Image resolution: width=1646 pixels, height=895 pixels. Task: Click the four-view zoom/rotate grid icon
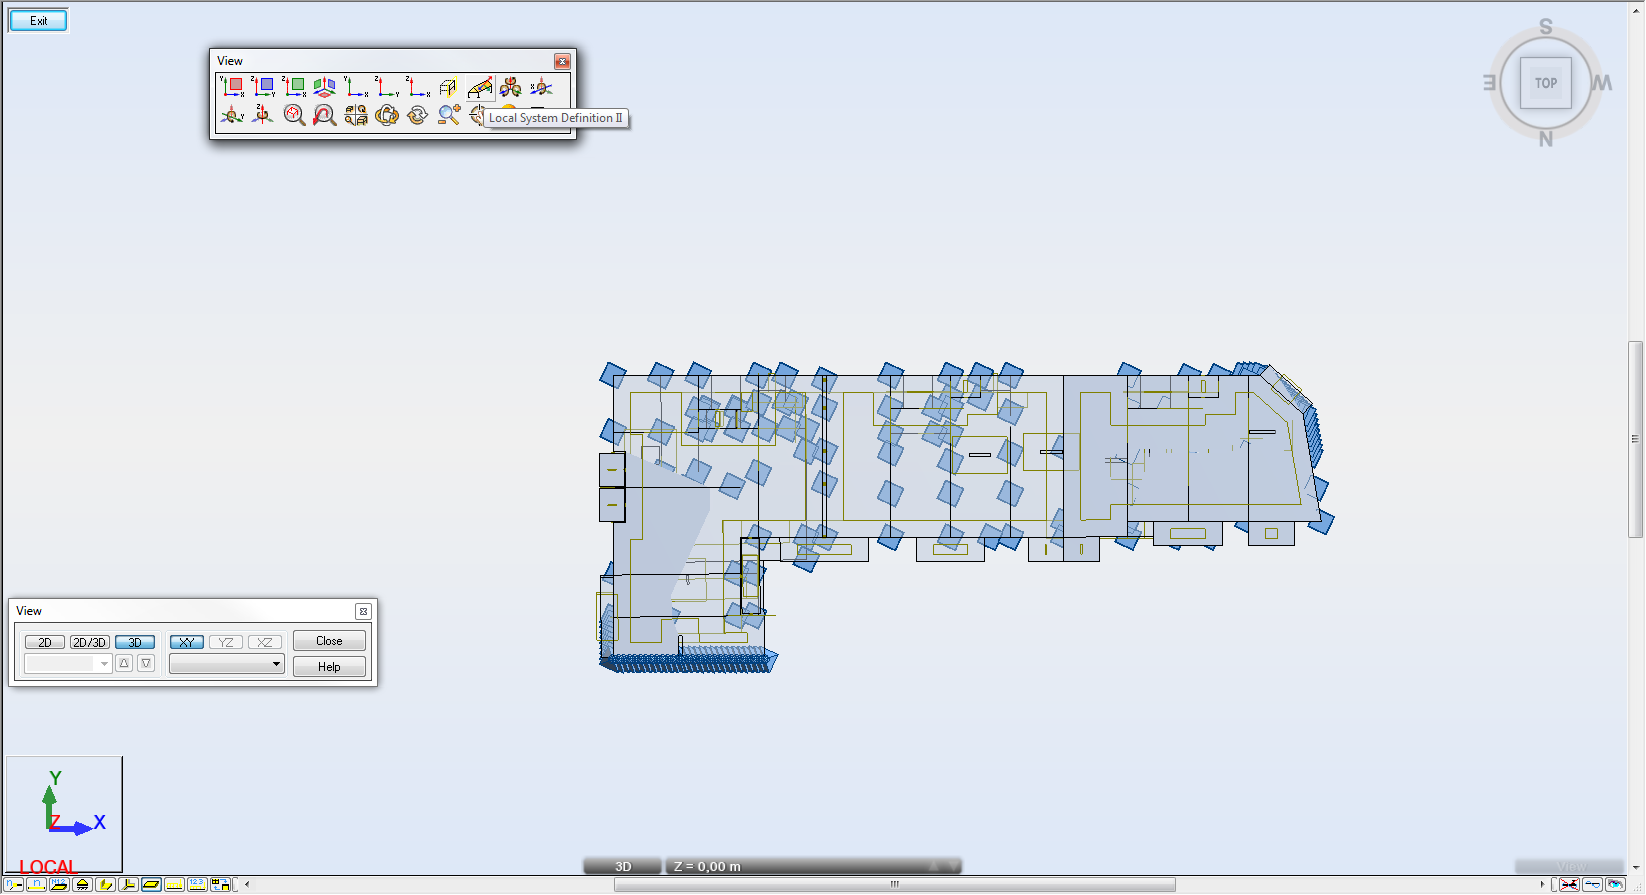click(x=356, y=115)
